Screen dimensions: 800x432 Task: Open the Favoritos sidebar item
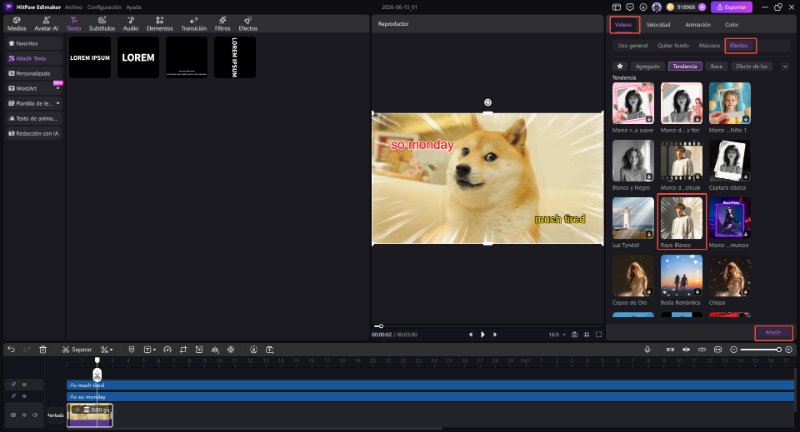coord(34,44)
